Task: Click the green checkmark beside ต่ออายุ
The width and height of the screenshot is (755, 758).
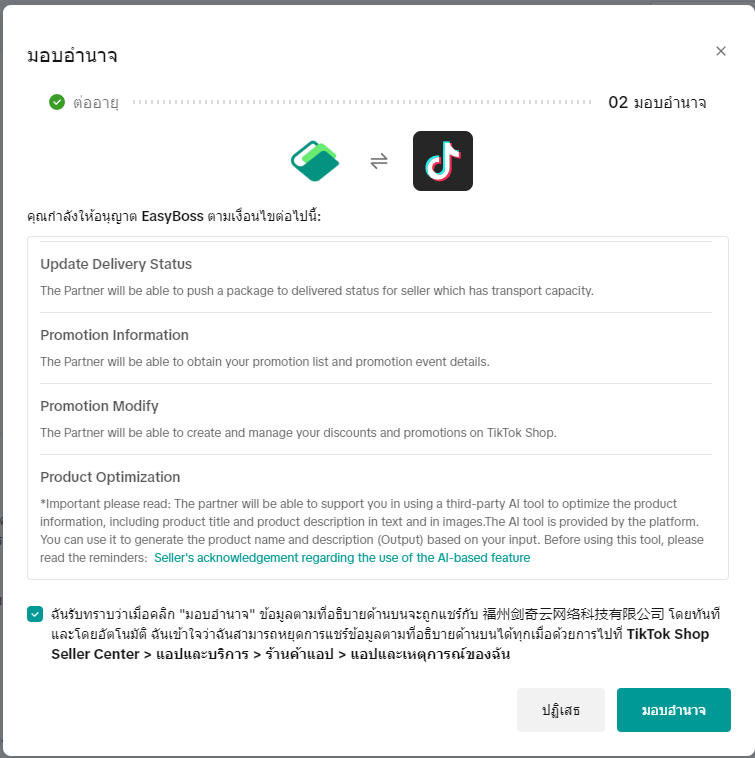Action: pyautogui.click(x=57, y=102)
